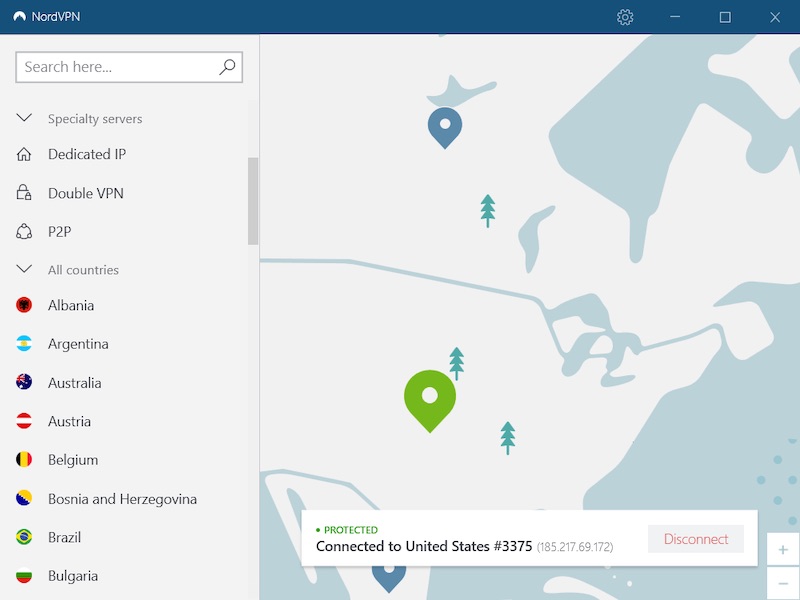Connect to Bosnia and Herzegovina
This screenshot has height=600, width=800.
pyautogui.click(x=122, y=499)
